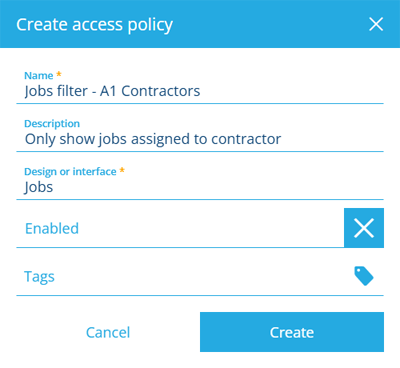The height and width of the screenshot is (368, 400).
Task: Click the Tags label text
Action: pos(39,277)
